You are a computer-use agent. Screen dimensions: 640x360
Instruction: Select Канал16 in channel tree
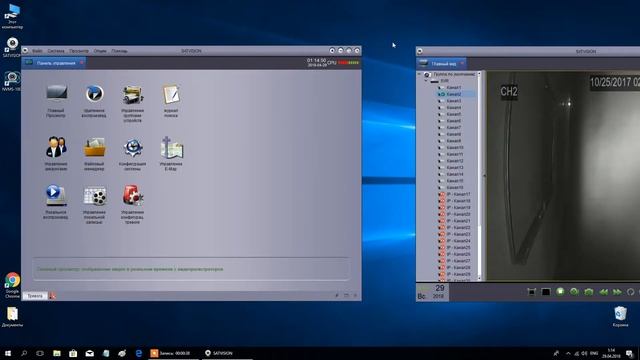pos(455,187)
